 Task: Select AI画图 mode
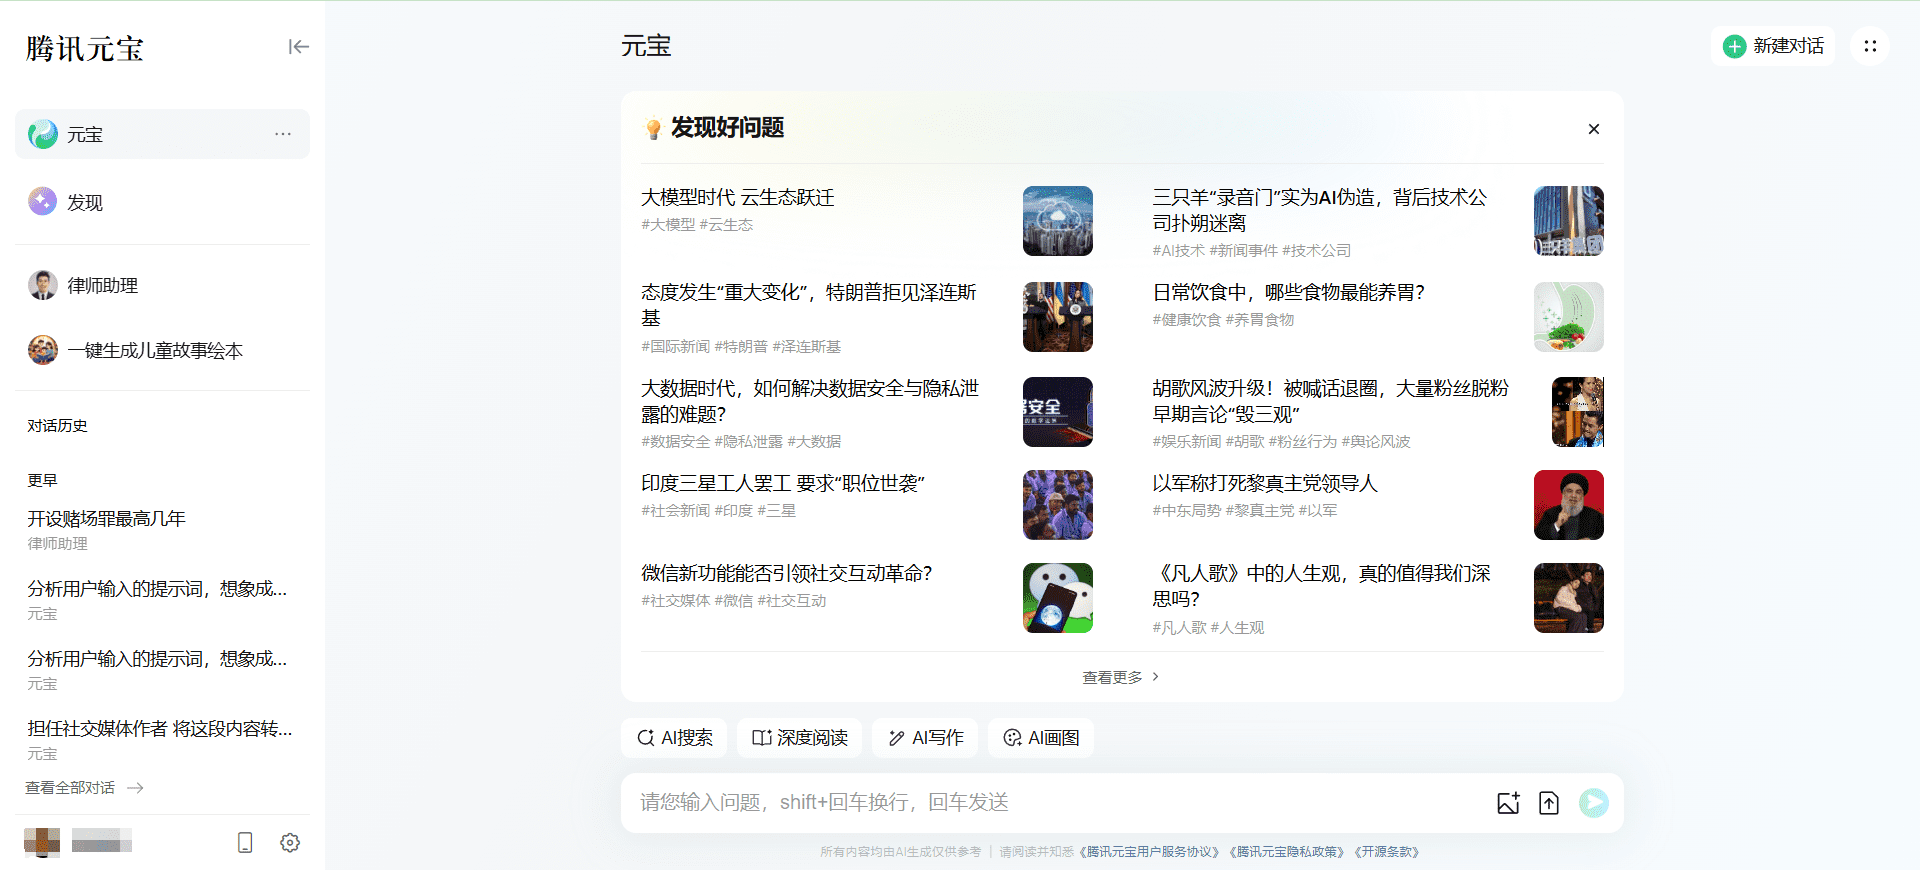click(1041, 738)
